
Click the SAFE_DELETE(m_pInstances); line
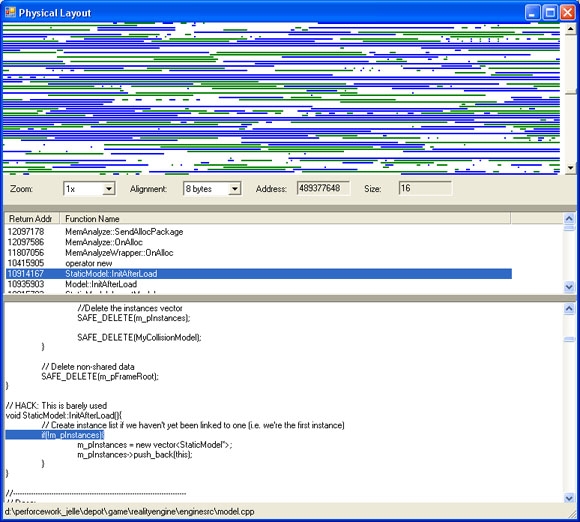click(x=134, y=318)
